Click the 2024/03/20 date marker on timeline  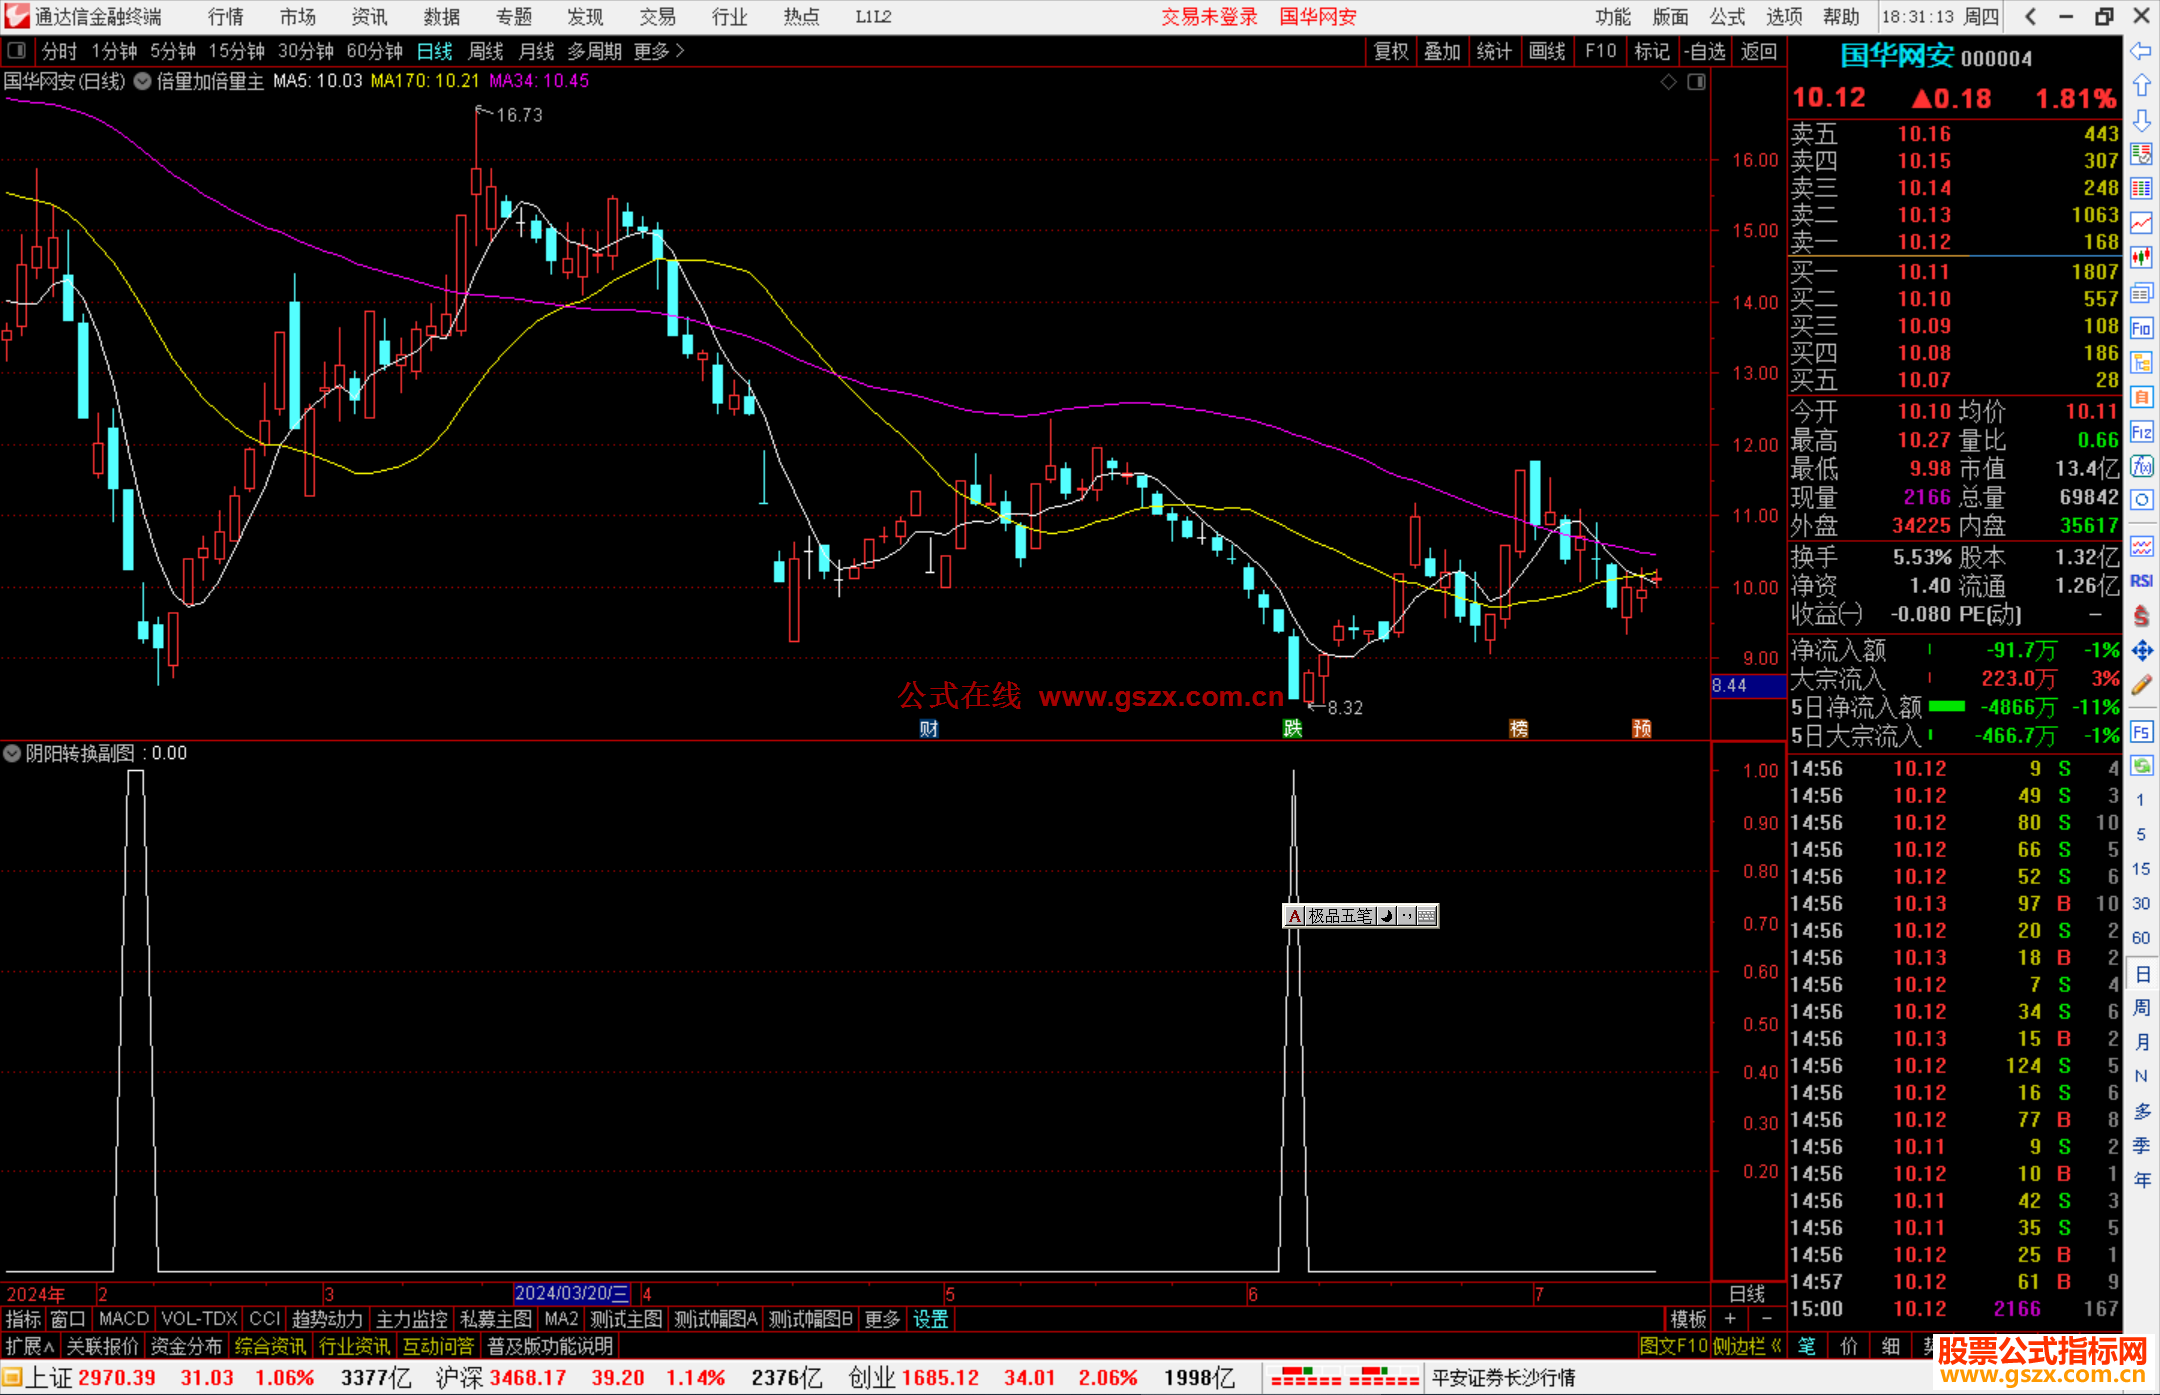pyautogui.click(x=571, y=1293)
